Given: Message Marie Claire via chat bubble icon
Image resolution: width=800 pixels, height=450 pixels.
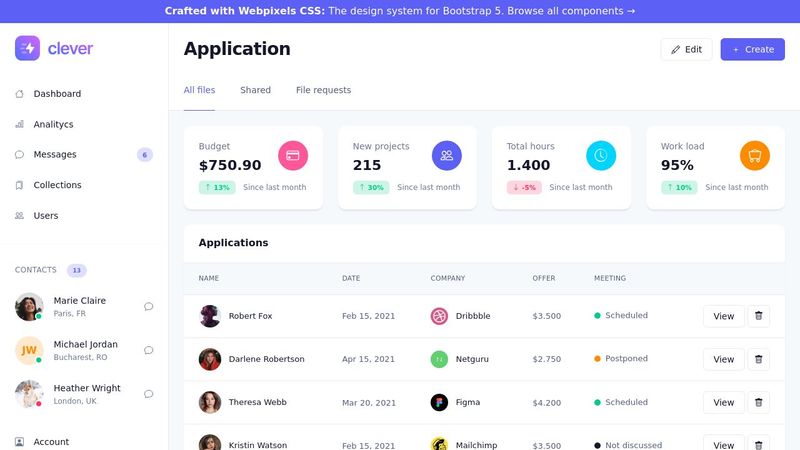Looking at the screenshot, I should 149,307.
